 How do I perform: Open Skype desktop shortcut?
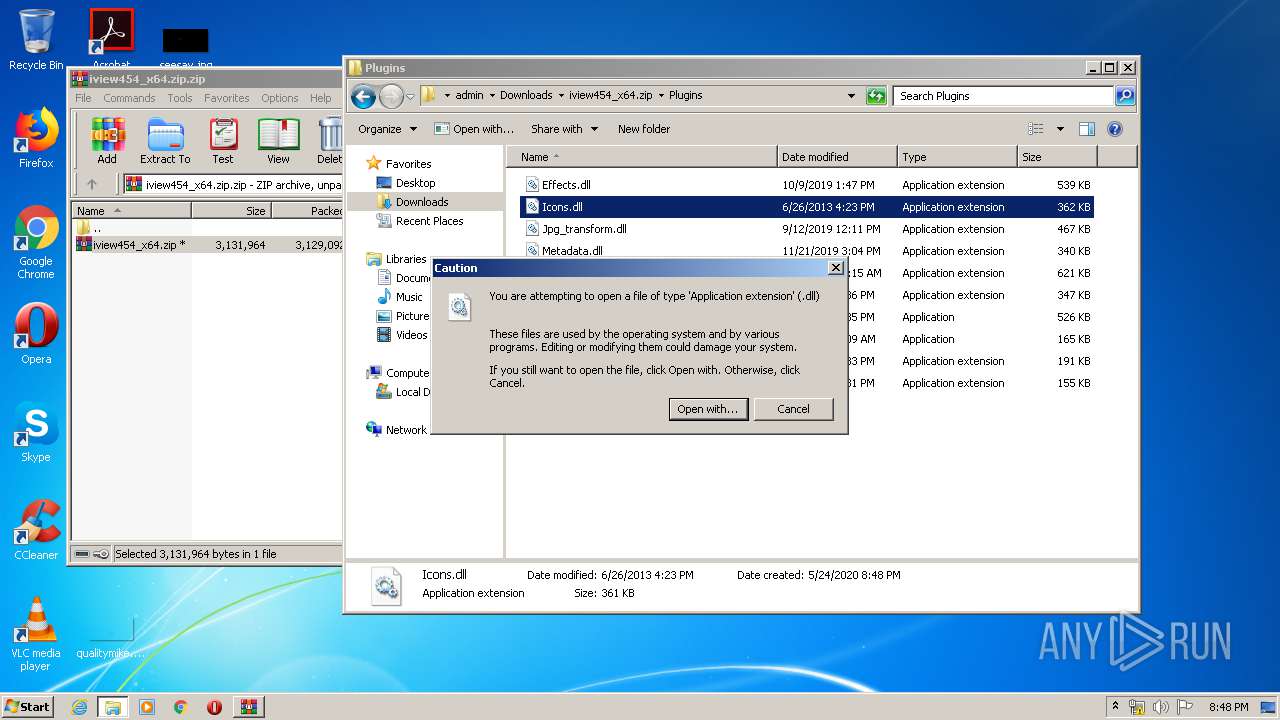(x=36, y=432)
